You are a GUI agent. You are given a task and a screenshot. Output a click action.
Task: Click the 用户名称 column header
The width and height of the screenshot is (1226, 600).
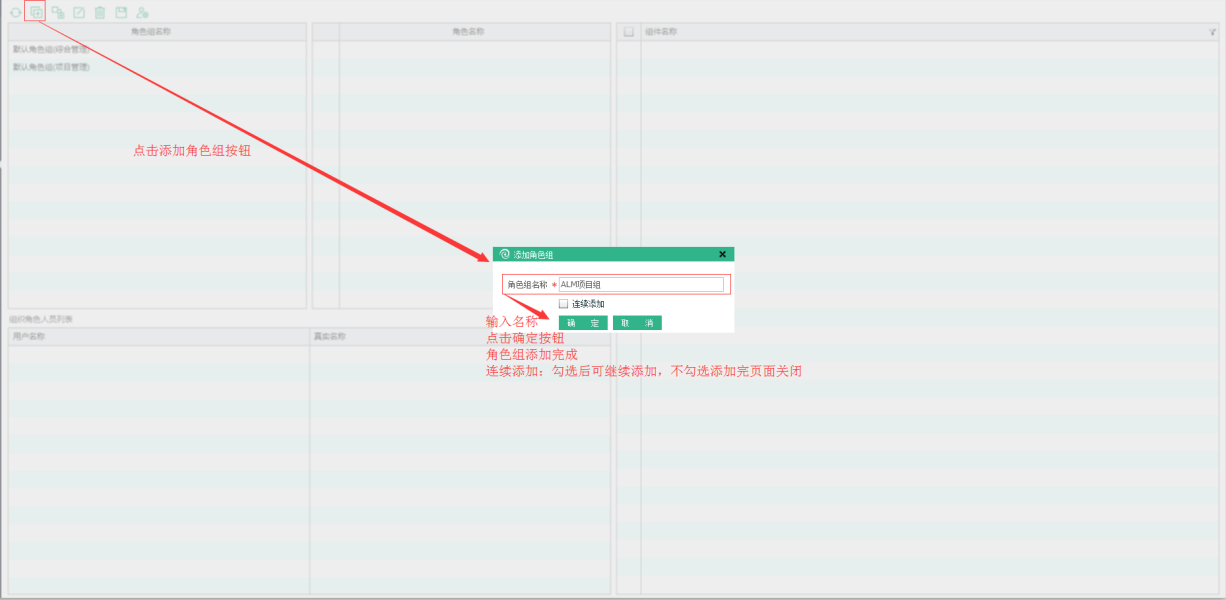(x=158, y=337)
